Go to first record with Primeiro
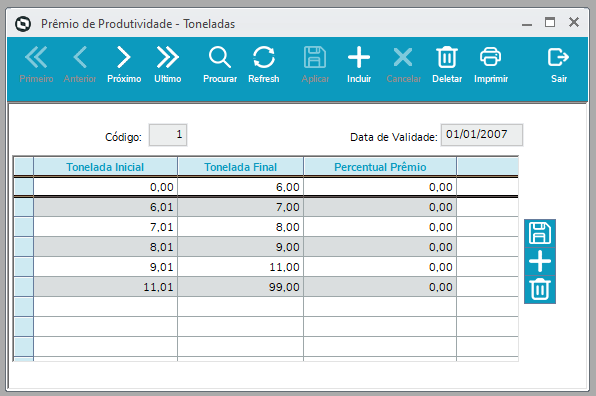The height and width of the screenshot is (396, 596). (x=36, y=64)
